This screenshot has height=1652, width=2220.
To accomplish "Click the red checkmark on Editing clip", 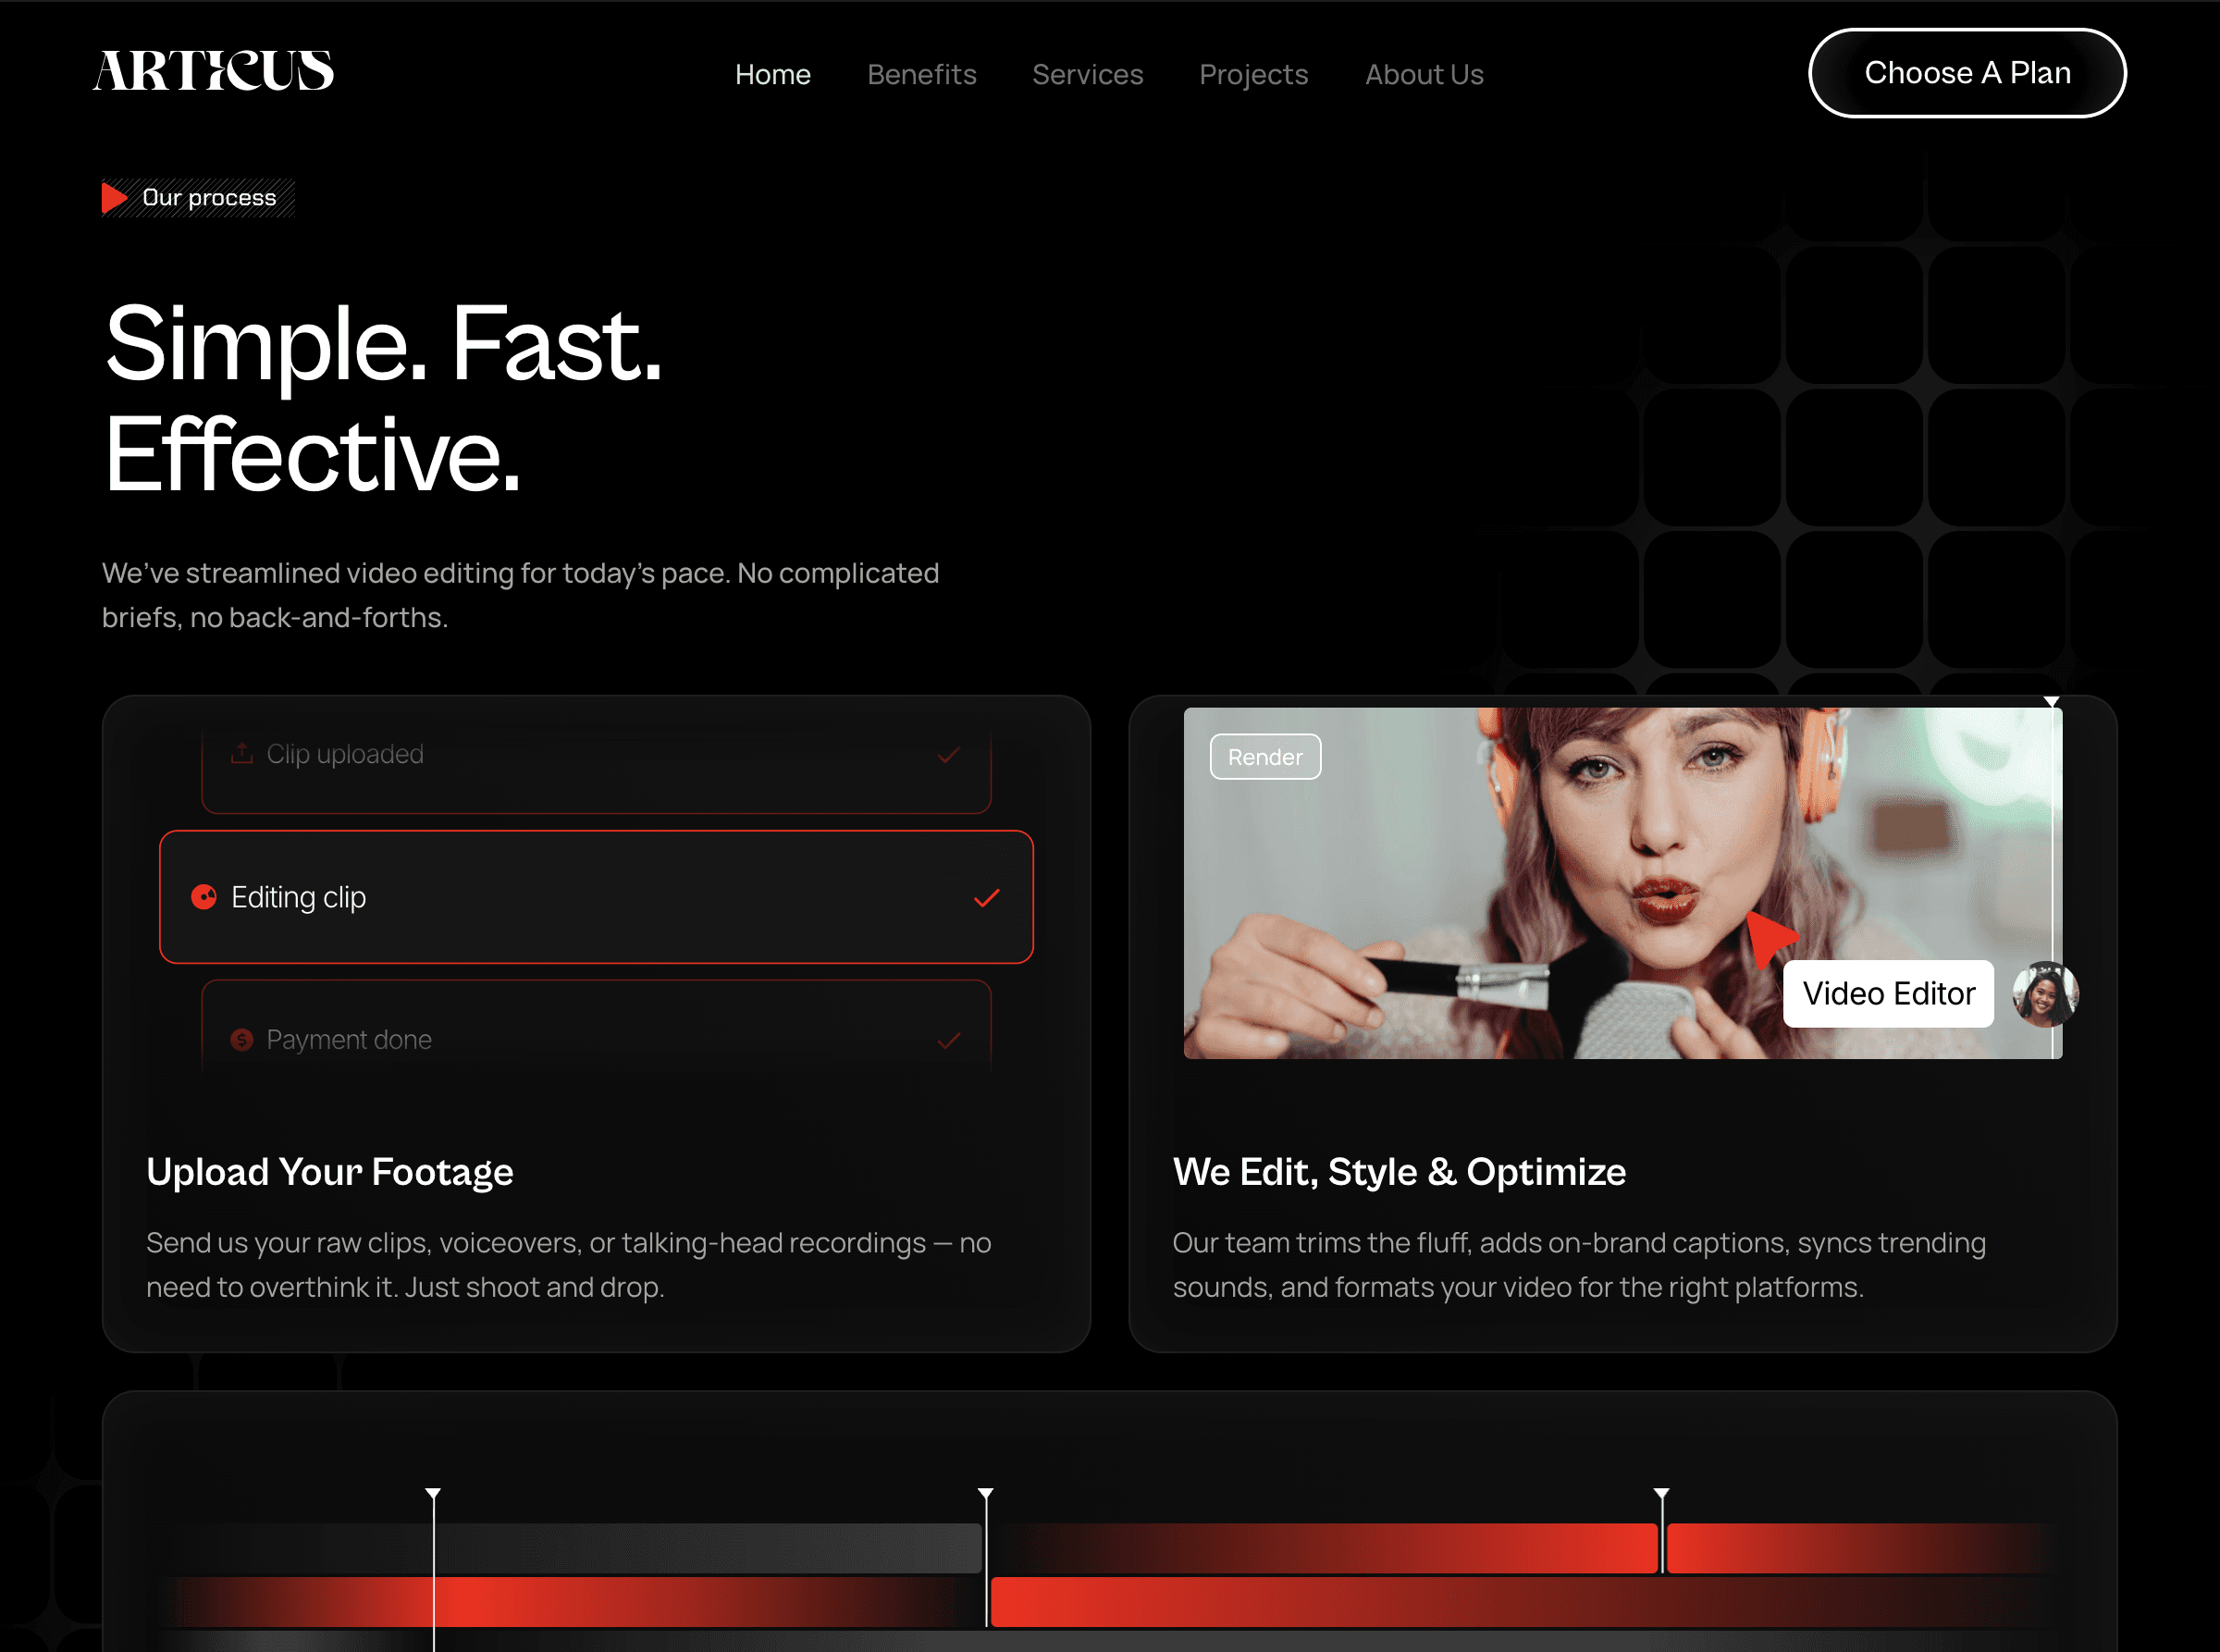I will pyautogui.click(x=986, y=898).
